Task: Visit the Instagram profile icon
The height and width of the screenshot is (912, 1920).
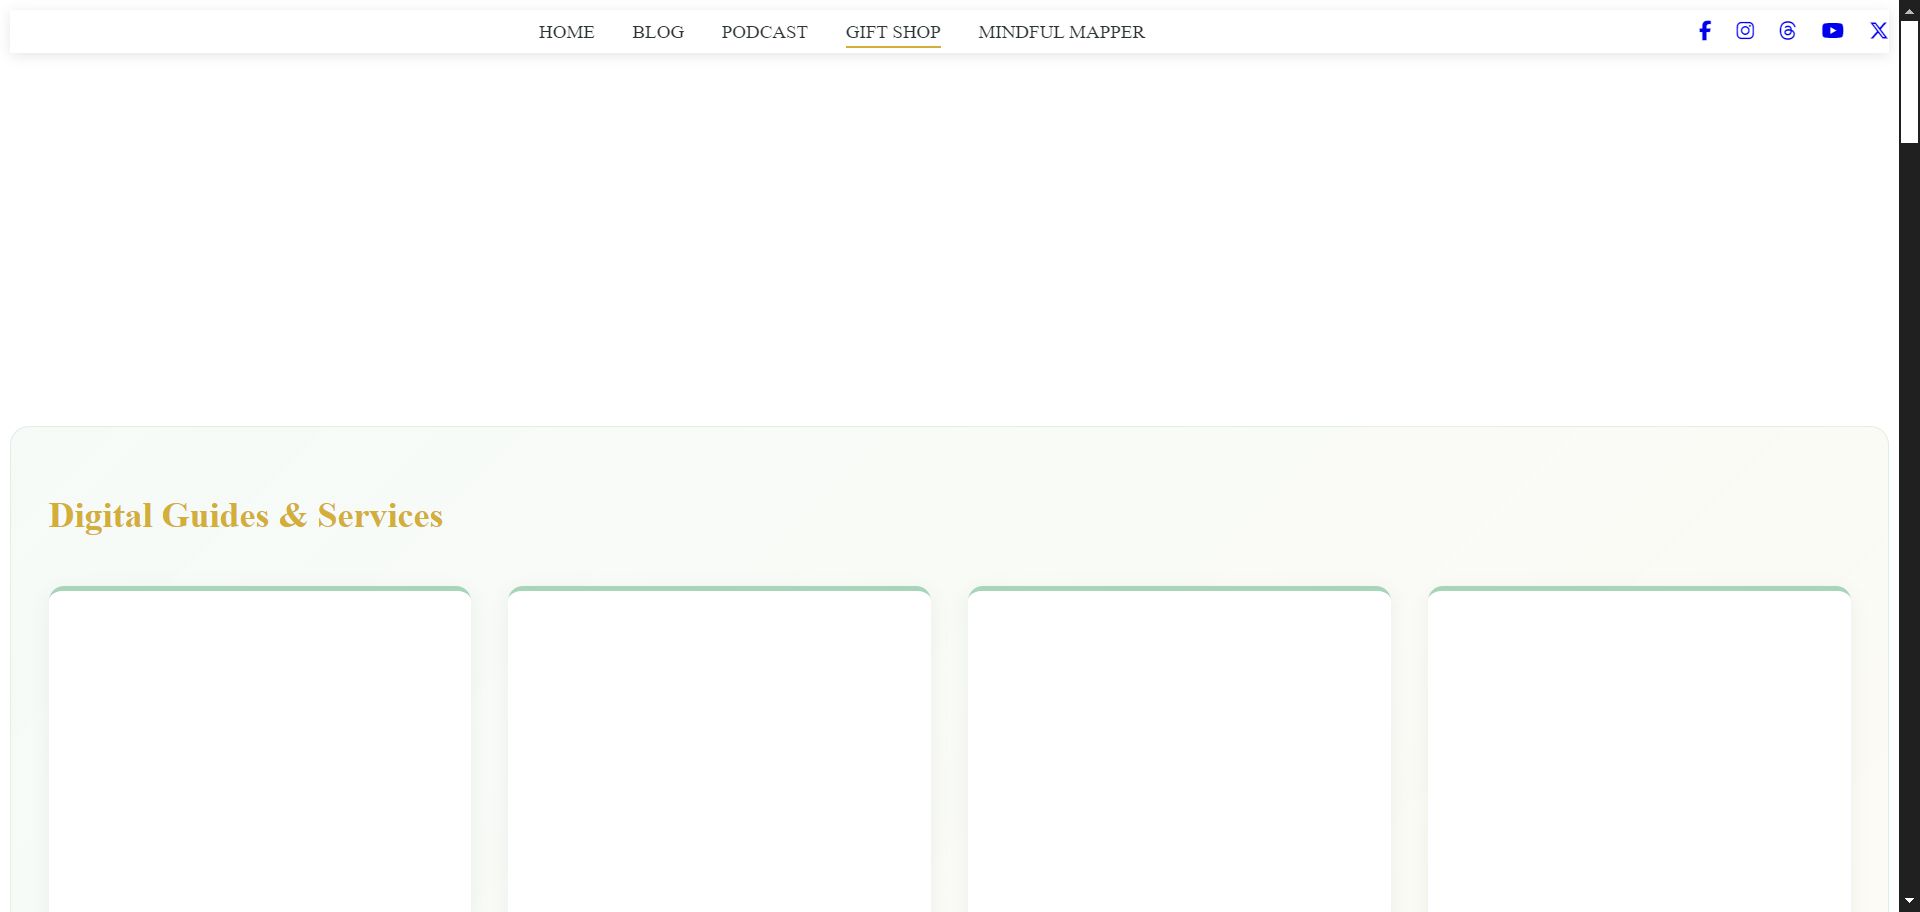Action: point(1745,31)
